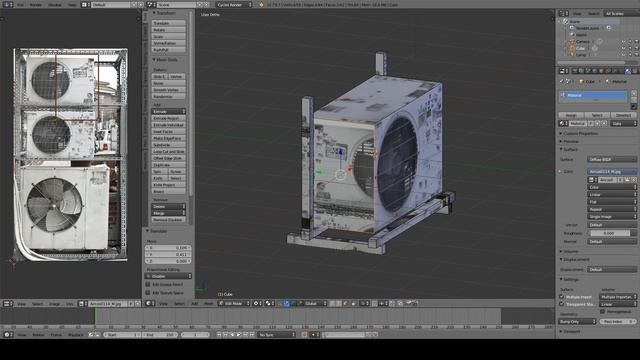The width and height of the screenshot is (640, 360).
Task: Open Surface Diffuse BSDF shader dropdown
Action: click(612, 159)
